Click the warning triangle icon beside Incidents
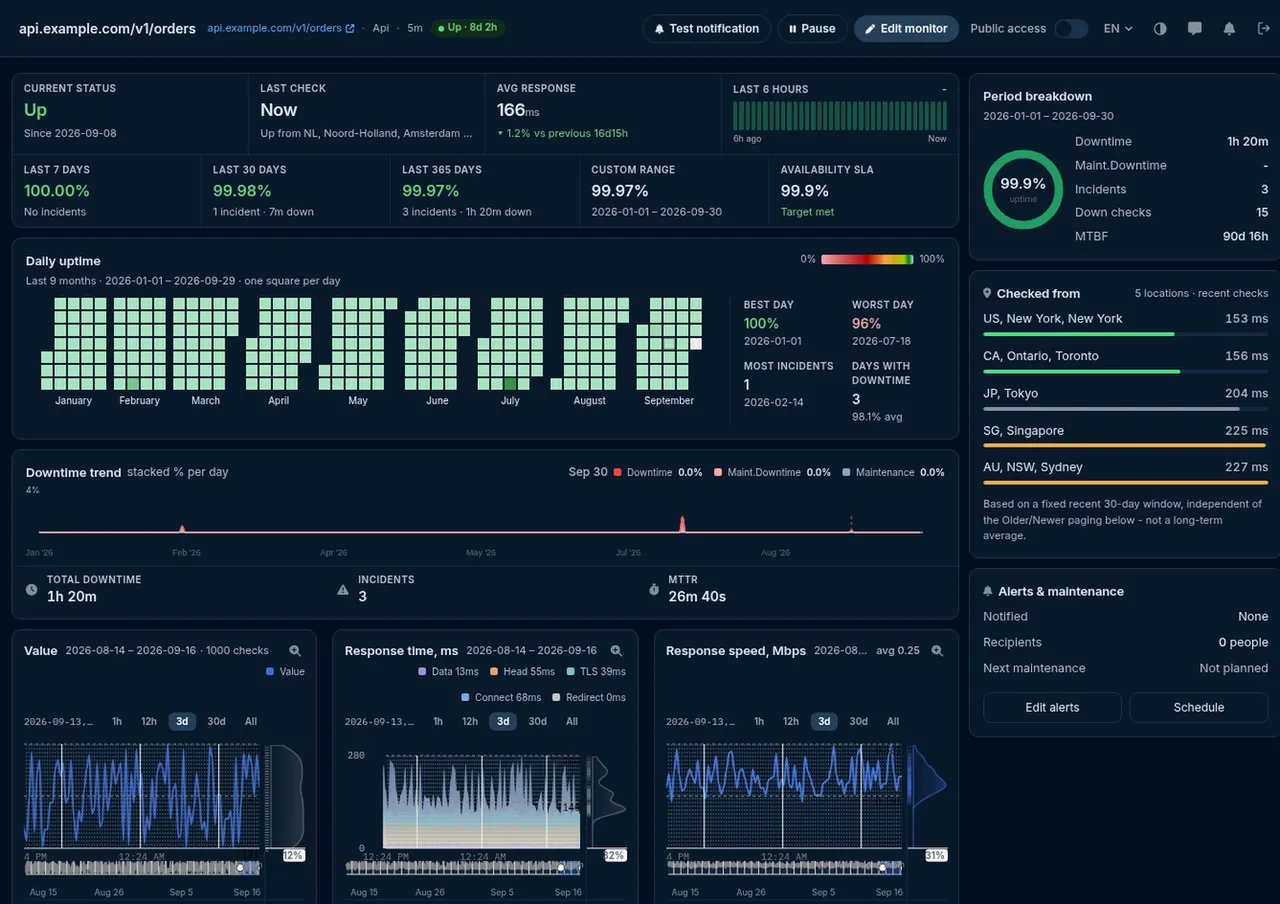 [343, 590]
